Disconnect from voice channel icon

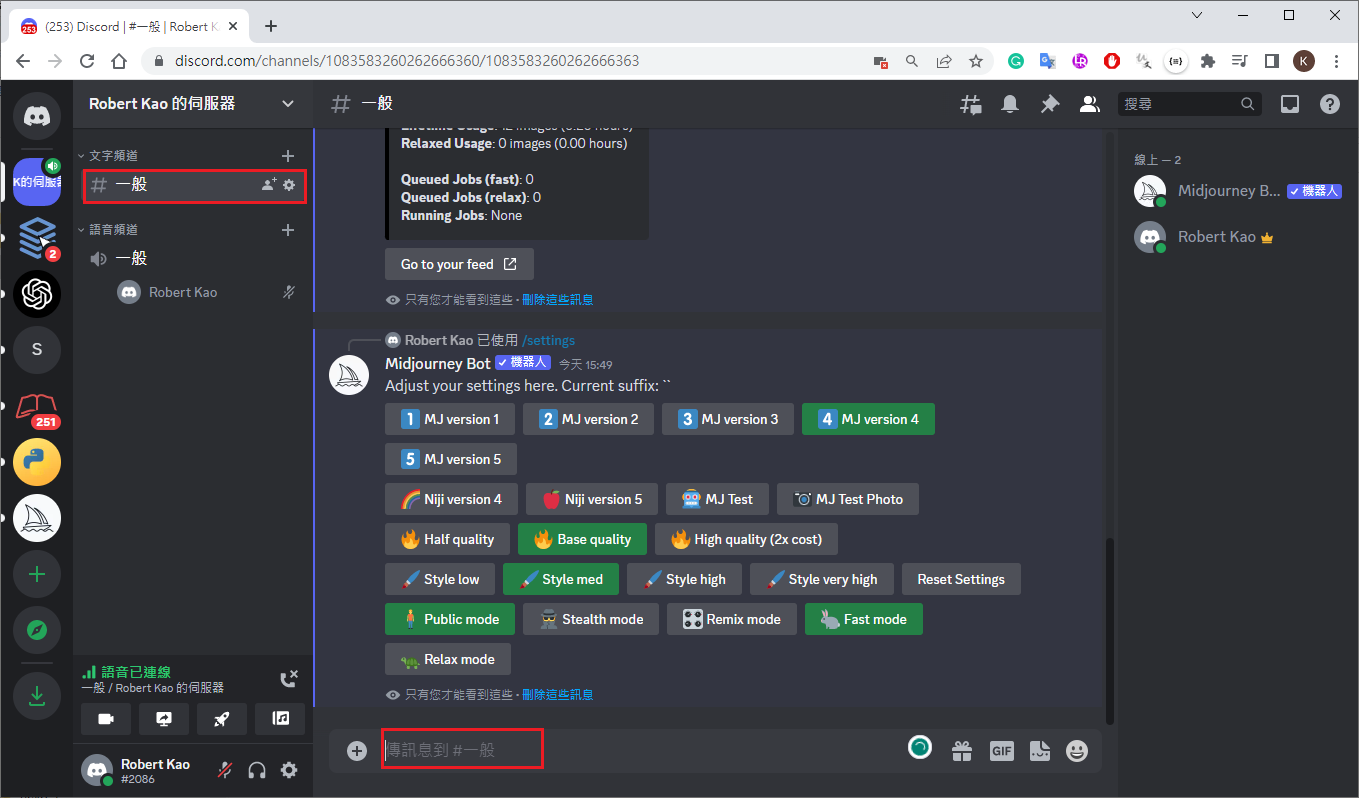coord(288,680)
